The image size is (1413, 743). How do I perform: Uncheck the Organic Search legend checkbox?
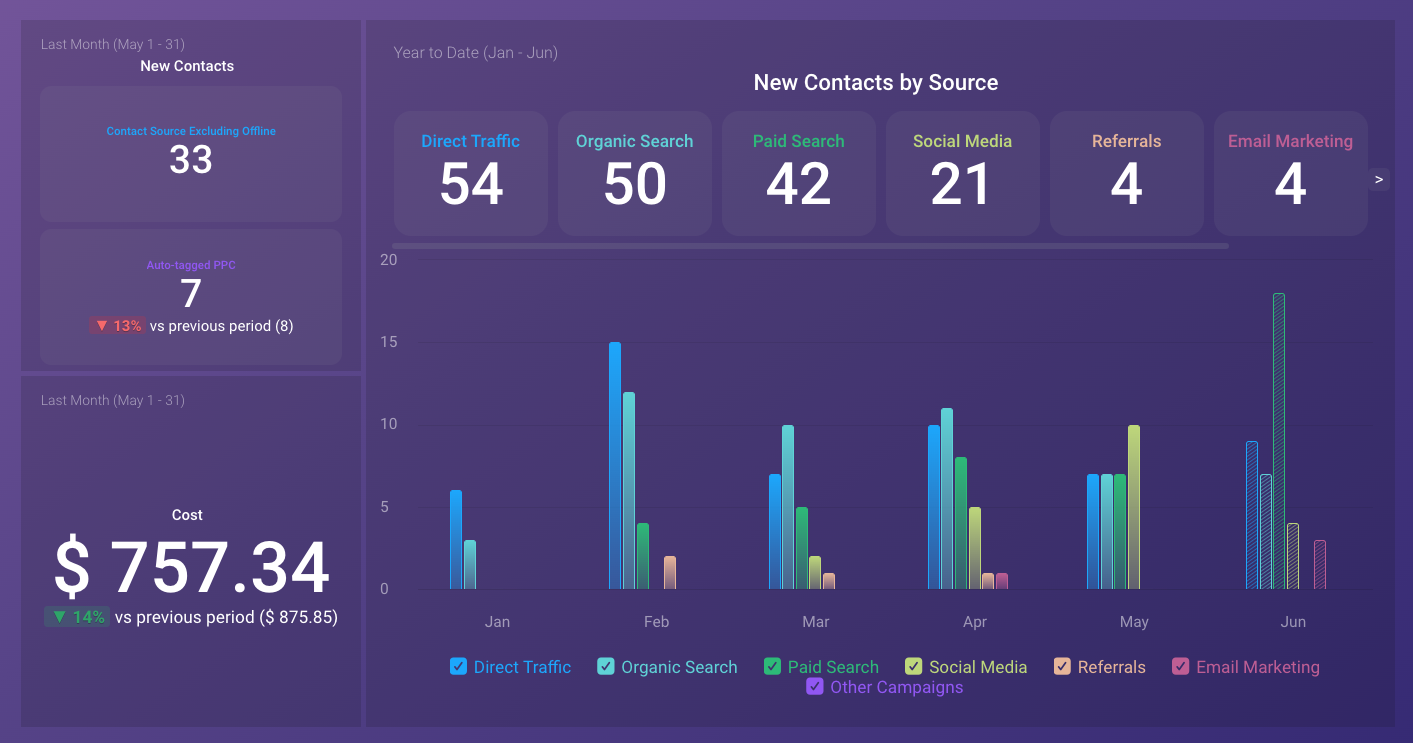pos(606,667)
